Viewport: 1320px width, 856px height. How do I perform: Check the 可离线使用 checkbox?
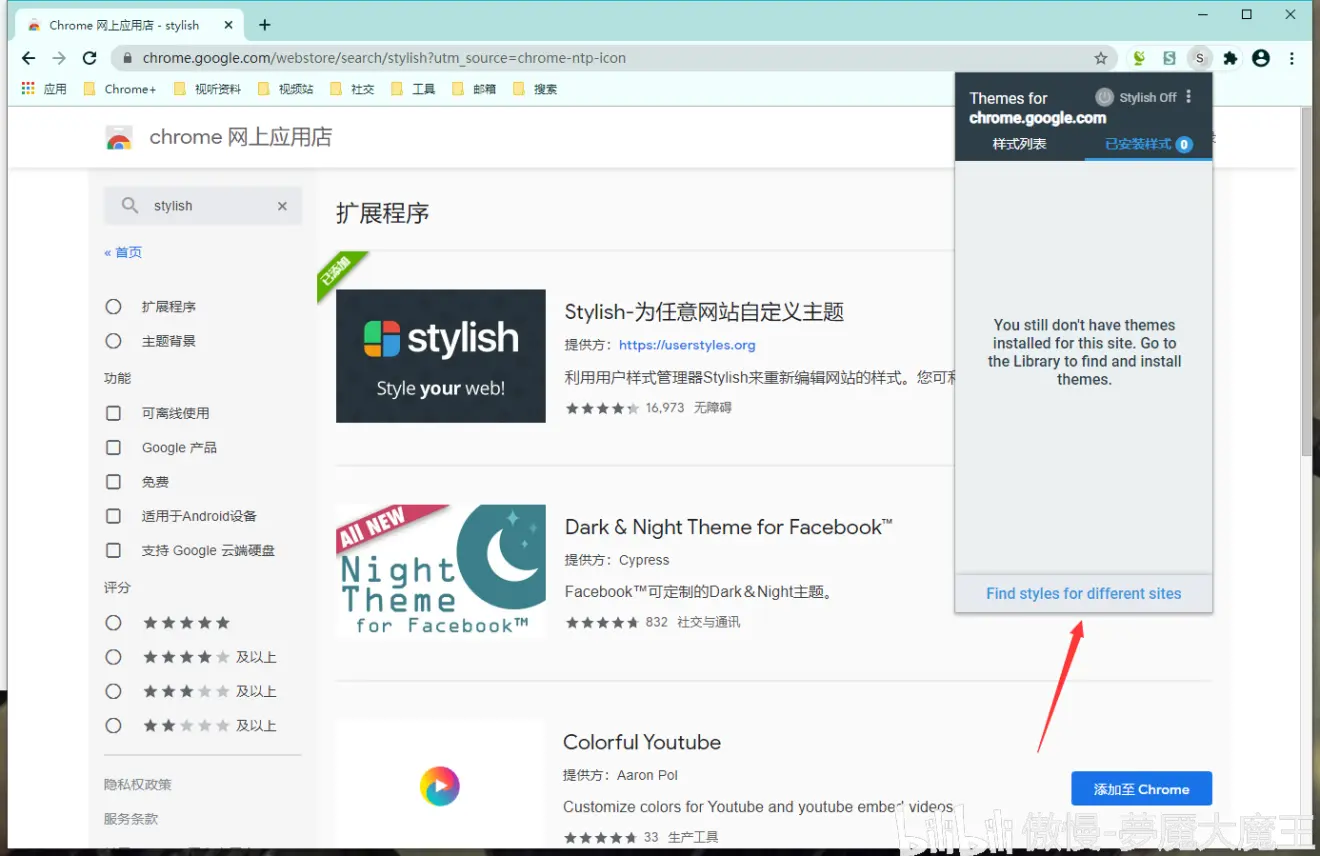(114, 413)
